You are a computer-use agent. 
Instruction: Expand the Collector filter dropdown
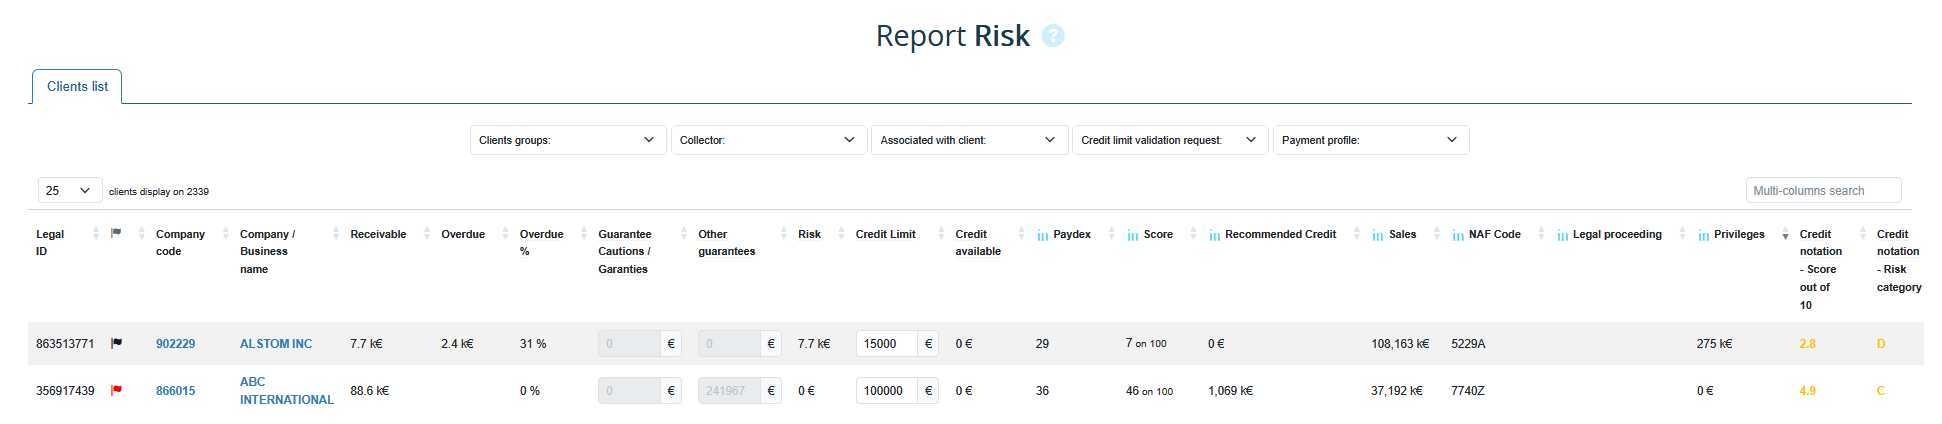pyautogui.click(x=767, y=140)
